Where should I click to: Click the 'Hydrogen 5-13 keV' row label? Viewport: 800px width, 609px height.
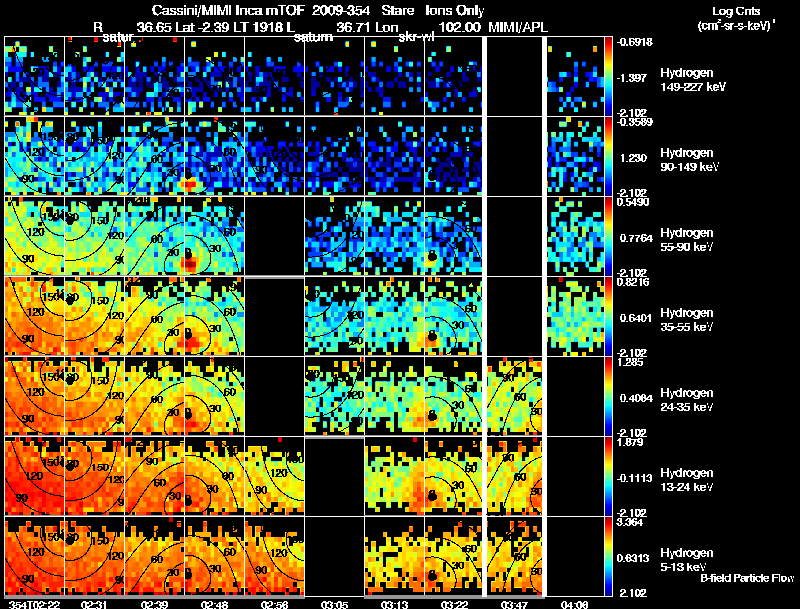click(687, 560)
